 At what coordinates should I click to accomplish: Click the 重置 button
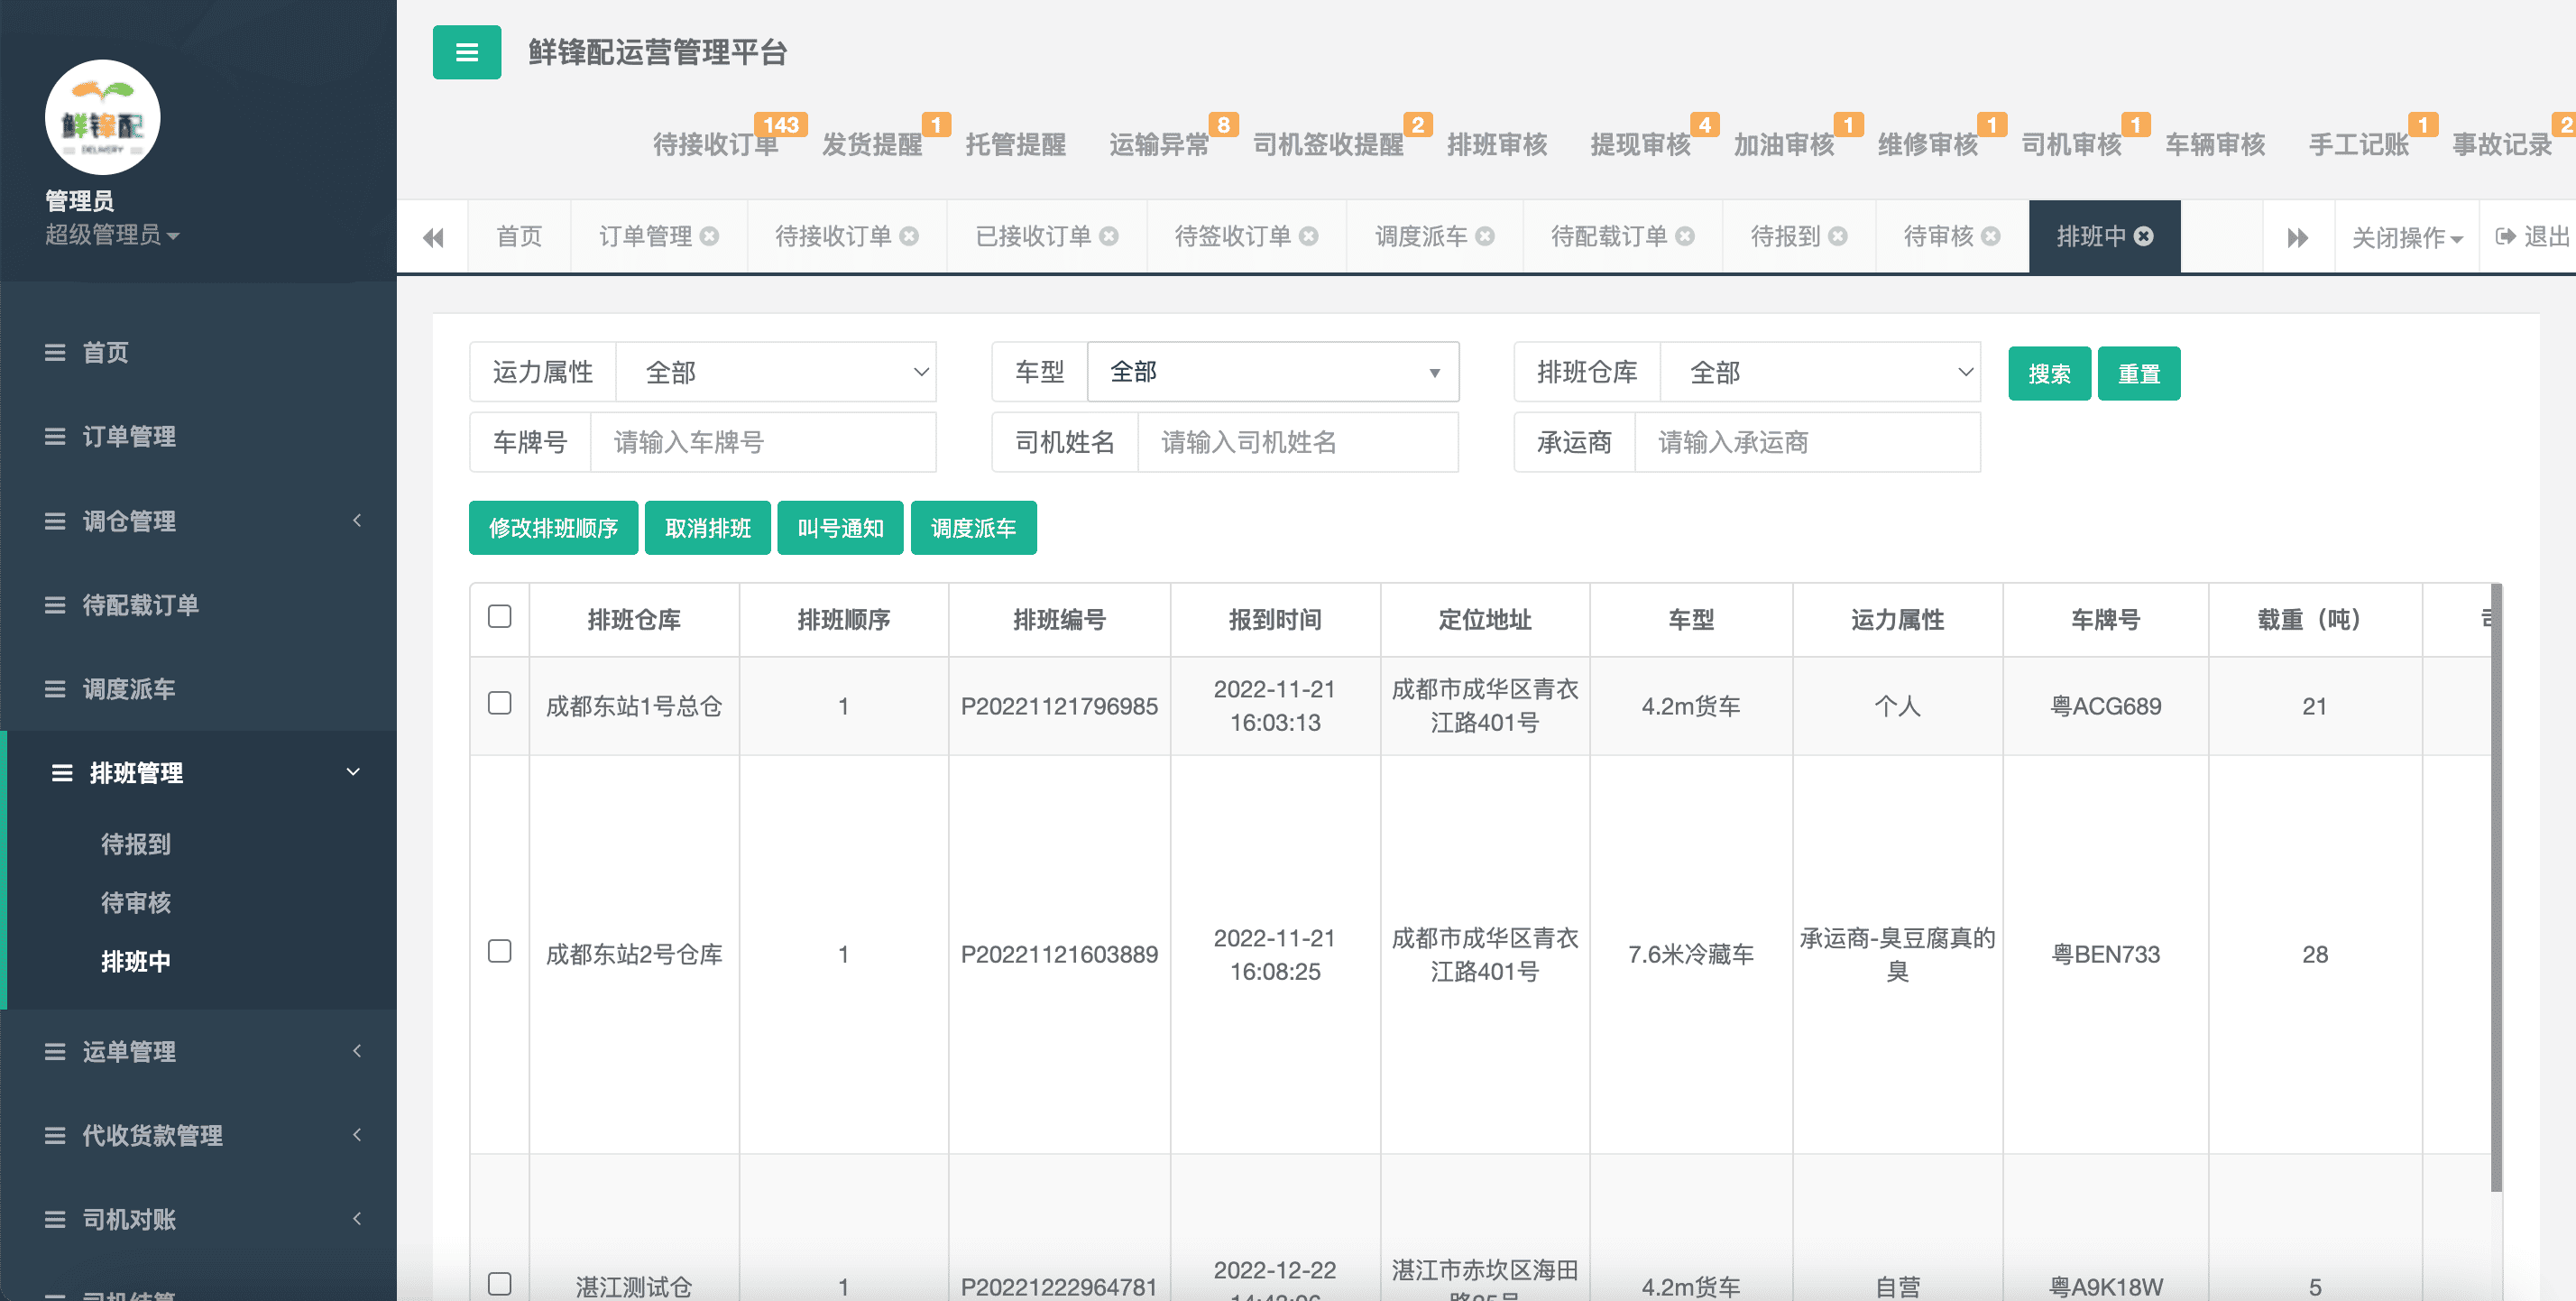[x=2138, y=373]
